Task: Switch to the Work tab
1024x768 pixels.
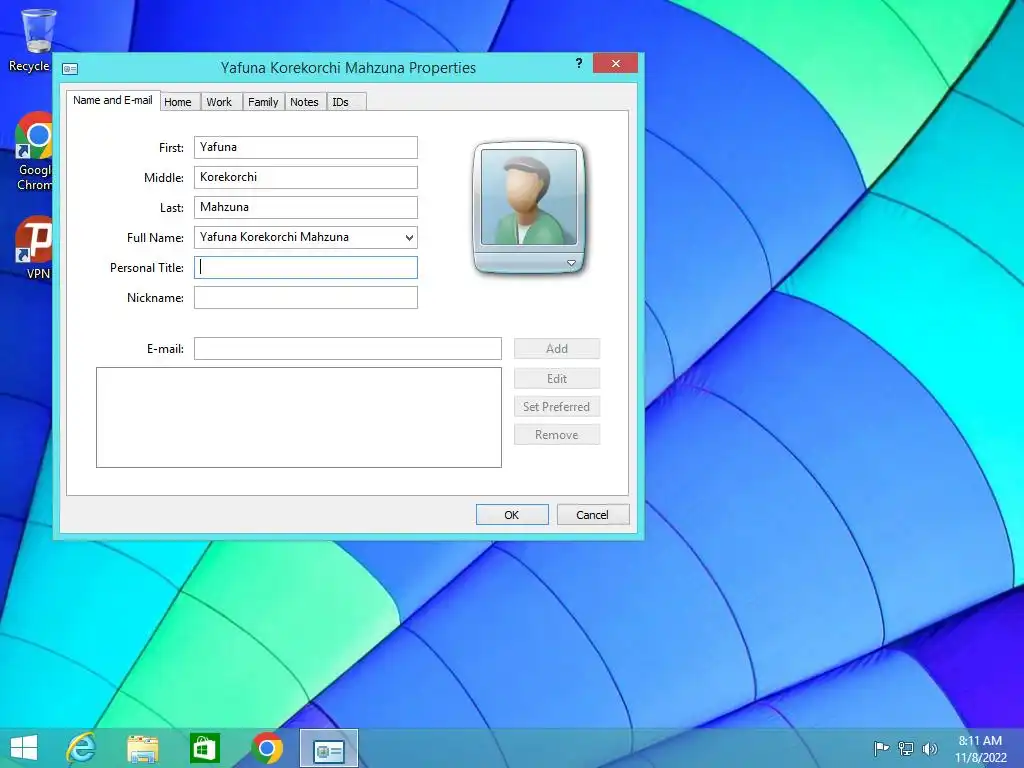Action: 219,102
